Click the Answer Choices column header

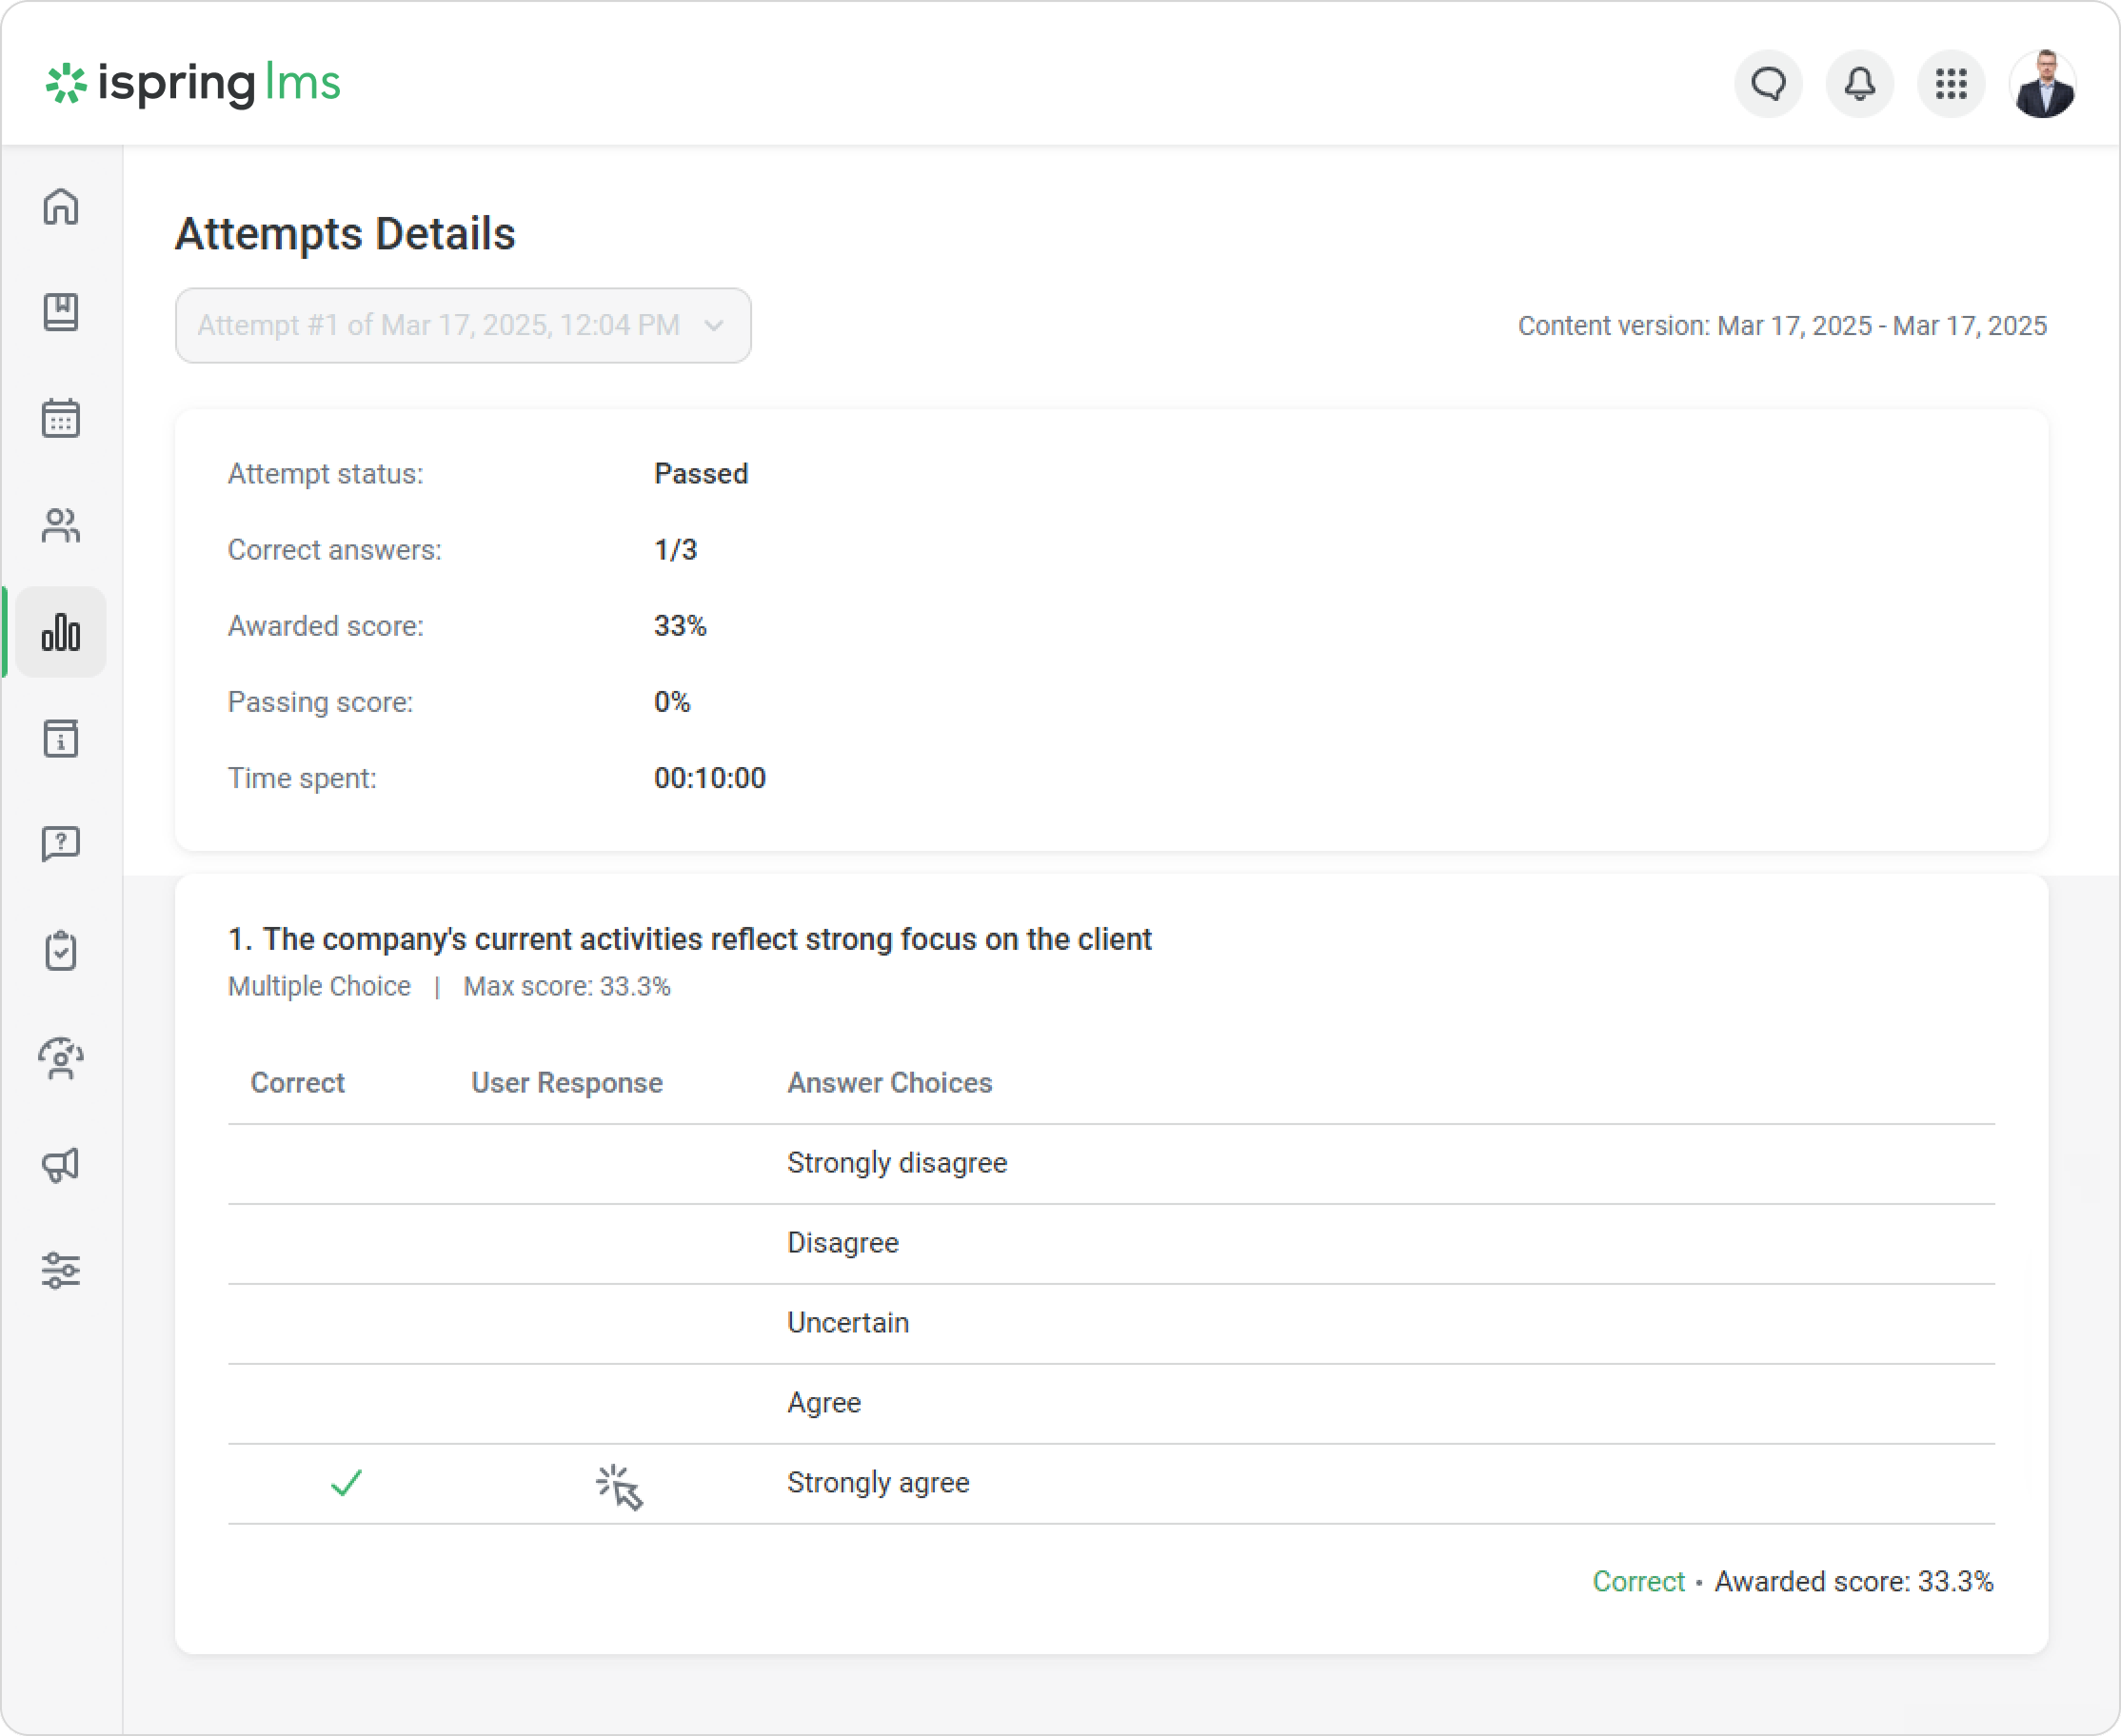tap(889, 1083)
